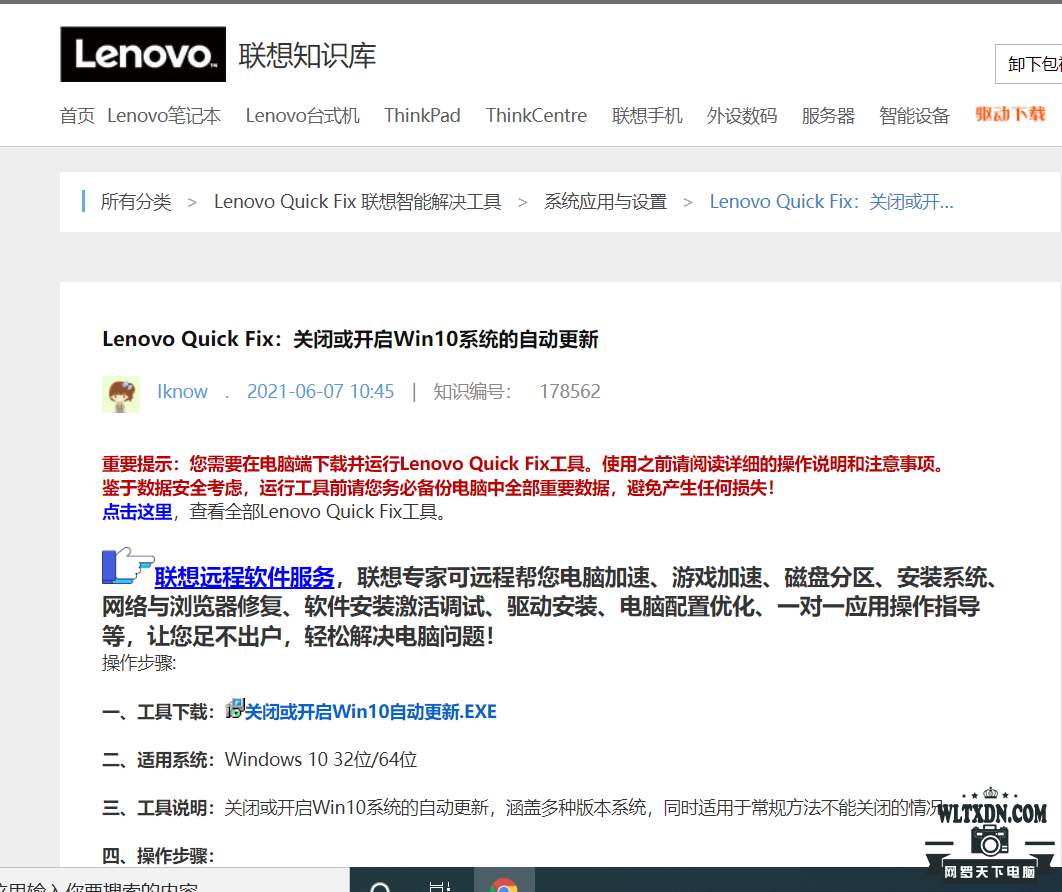The height and width of the screenshot is (892, 1062).
Task: Click the 四、操作步骤 heading
Action: coord(158,856)
